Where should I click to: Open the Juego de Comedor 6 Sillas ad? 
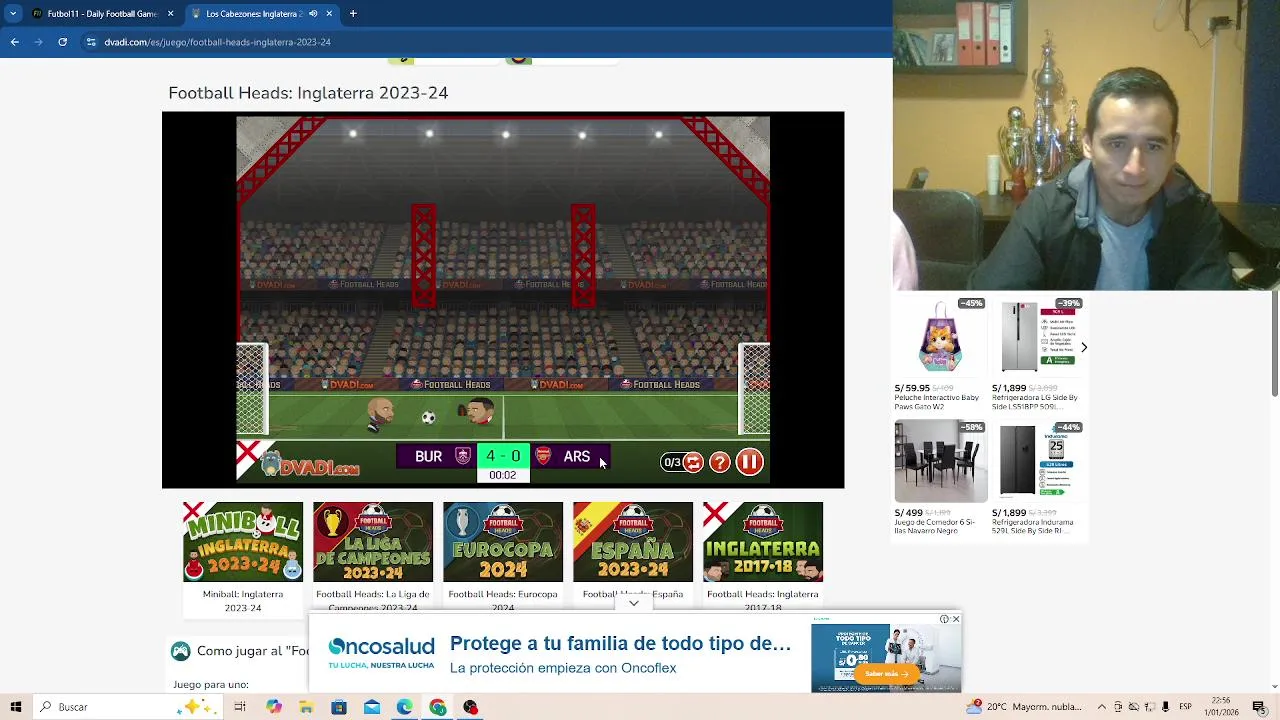pyautogui.click(x=940, y=478)
